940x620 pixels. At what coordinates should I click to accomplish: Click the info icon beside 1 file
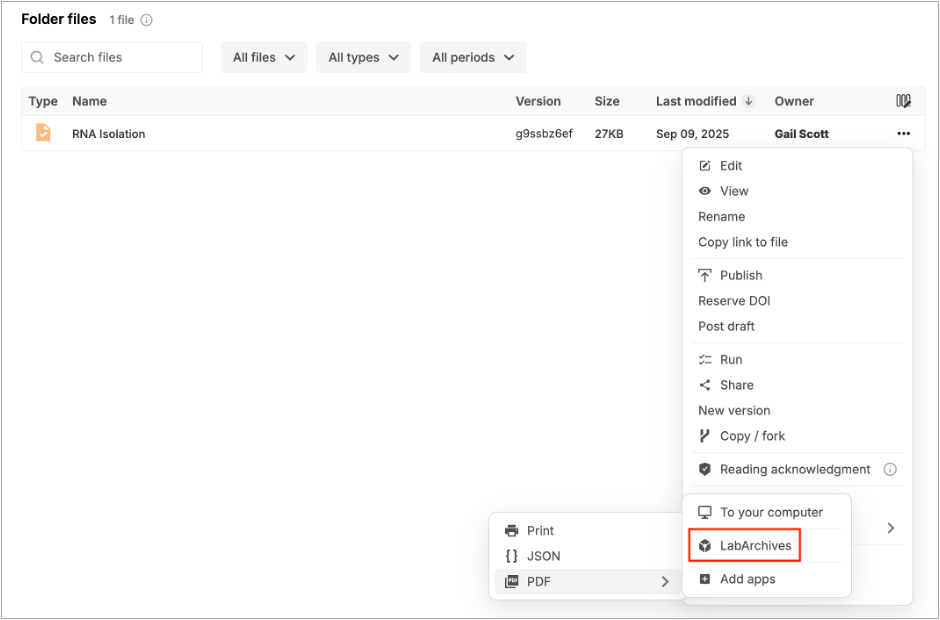click(147, 20)
